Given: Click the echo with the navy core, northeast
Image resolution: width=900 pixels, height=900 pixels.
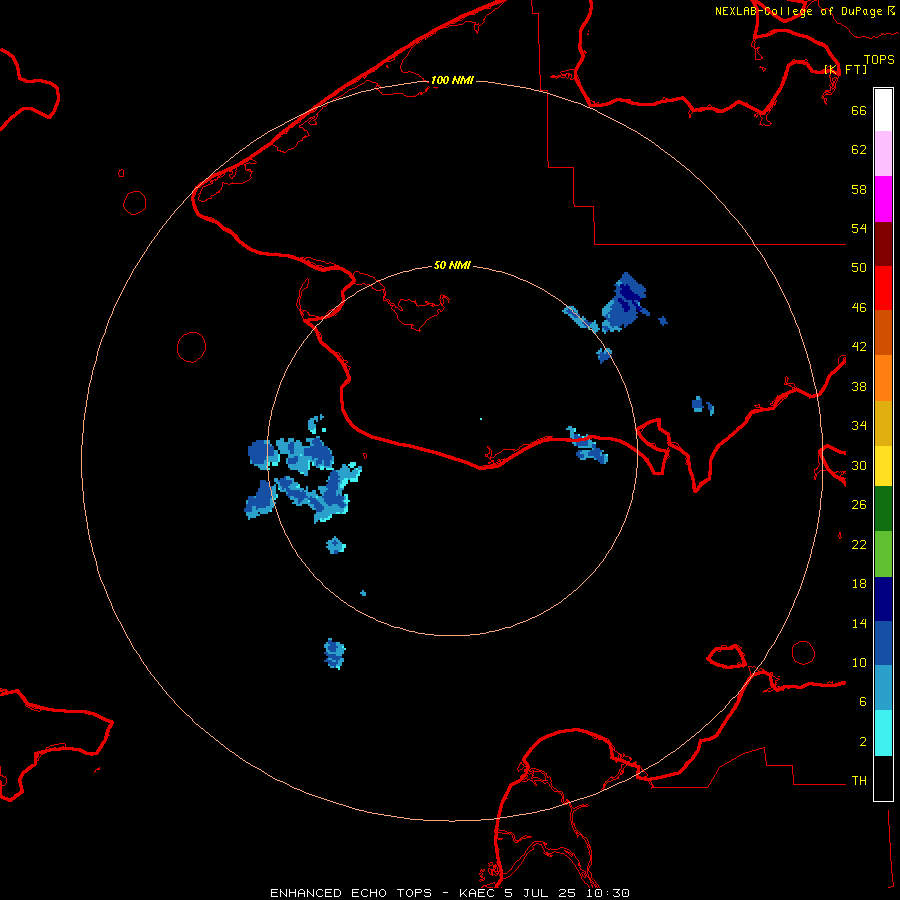Looking at the screenshot, I should tap(624, 302).
